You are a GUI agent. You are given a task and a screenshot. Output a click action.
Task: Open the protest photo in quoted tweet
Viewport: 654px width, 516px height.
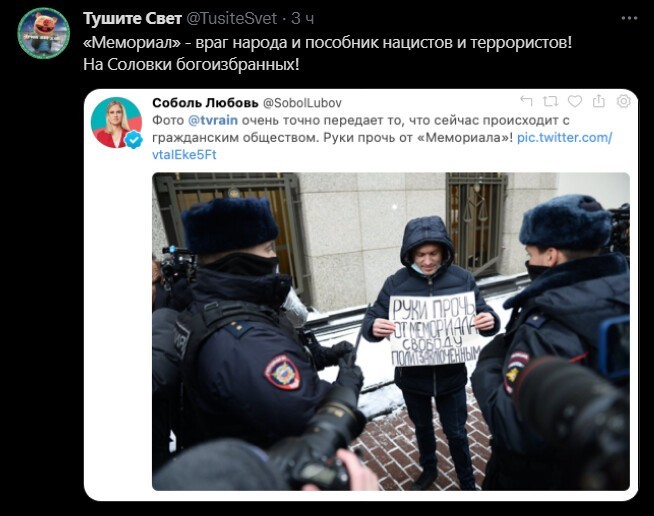(x=391, y=331)
